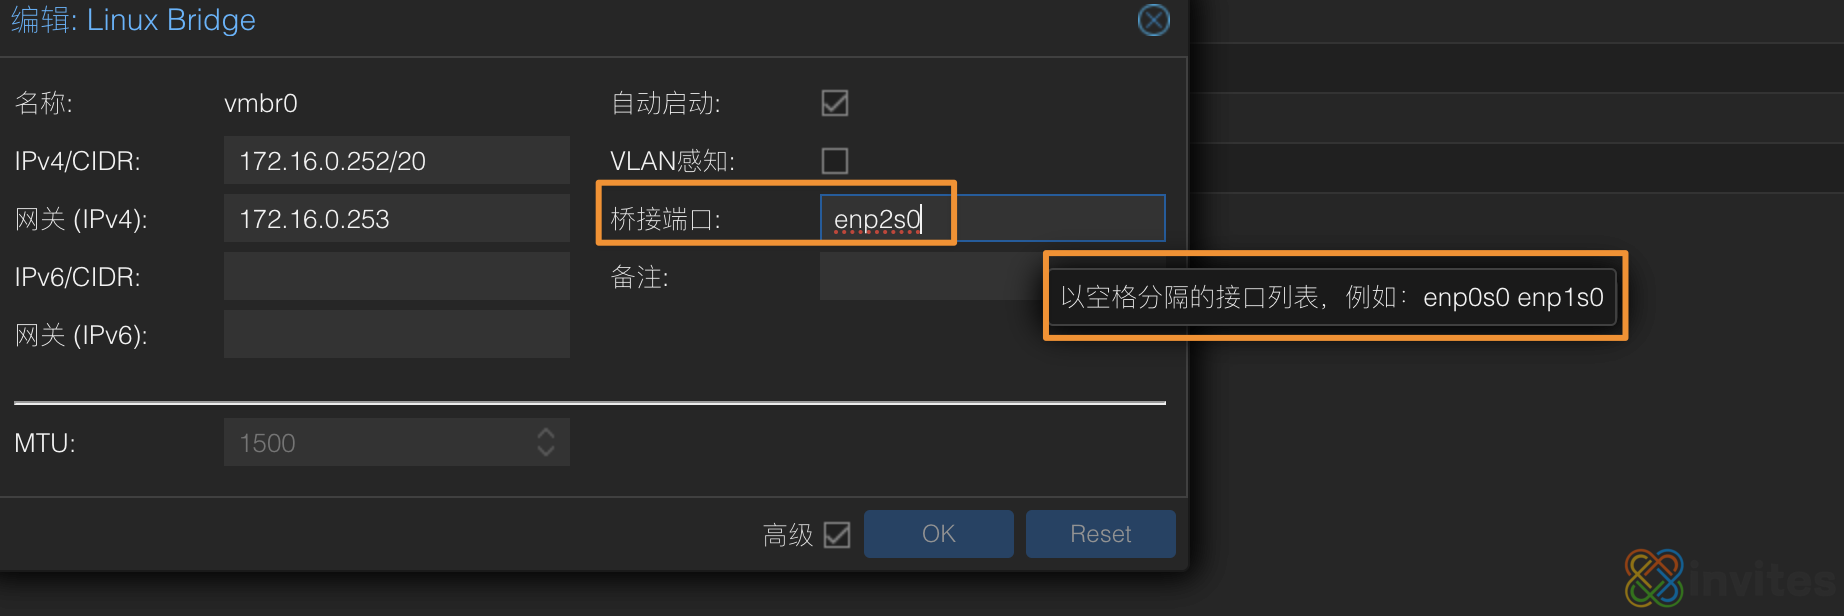
Task: Focus the IPv4/CIDR address field
Action: (397, 160)
